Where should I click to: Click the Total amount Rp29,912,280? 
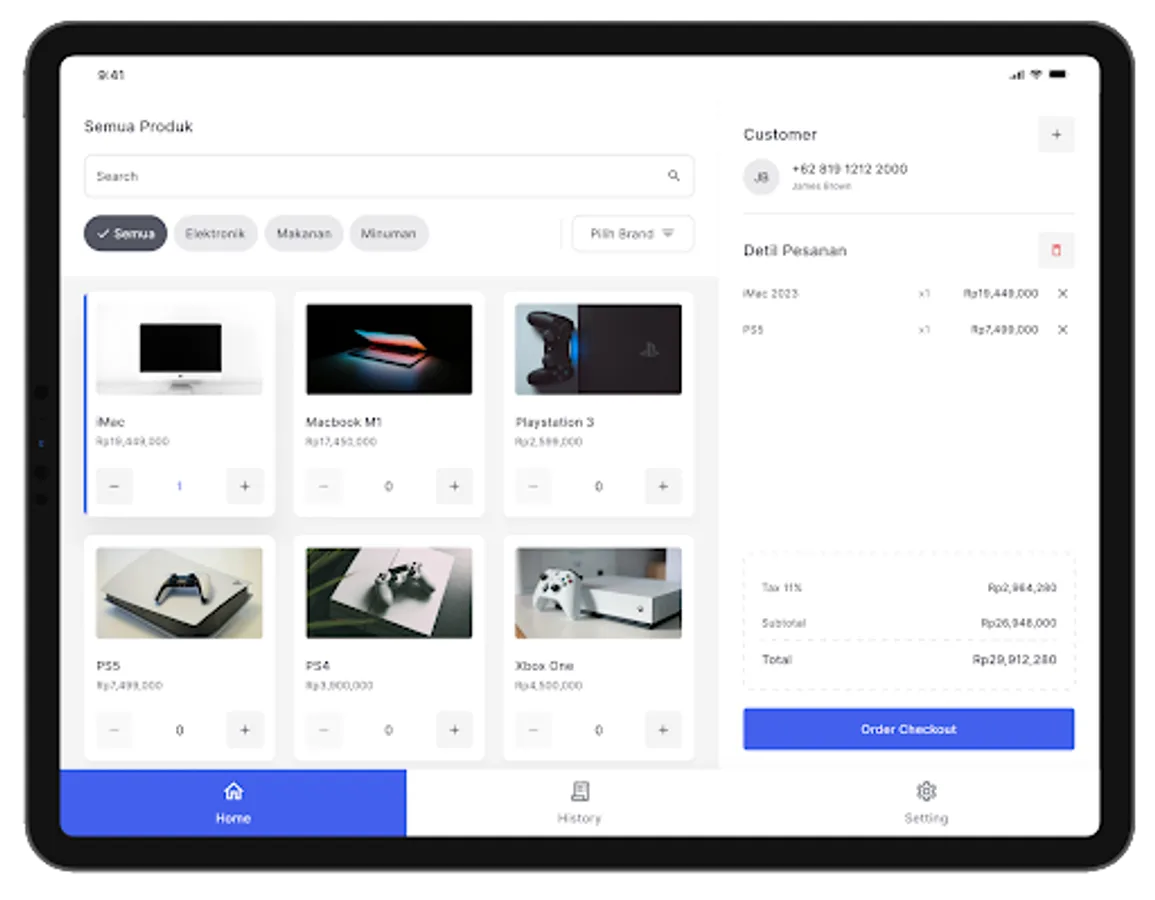(x=1014, y=659)
